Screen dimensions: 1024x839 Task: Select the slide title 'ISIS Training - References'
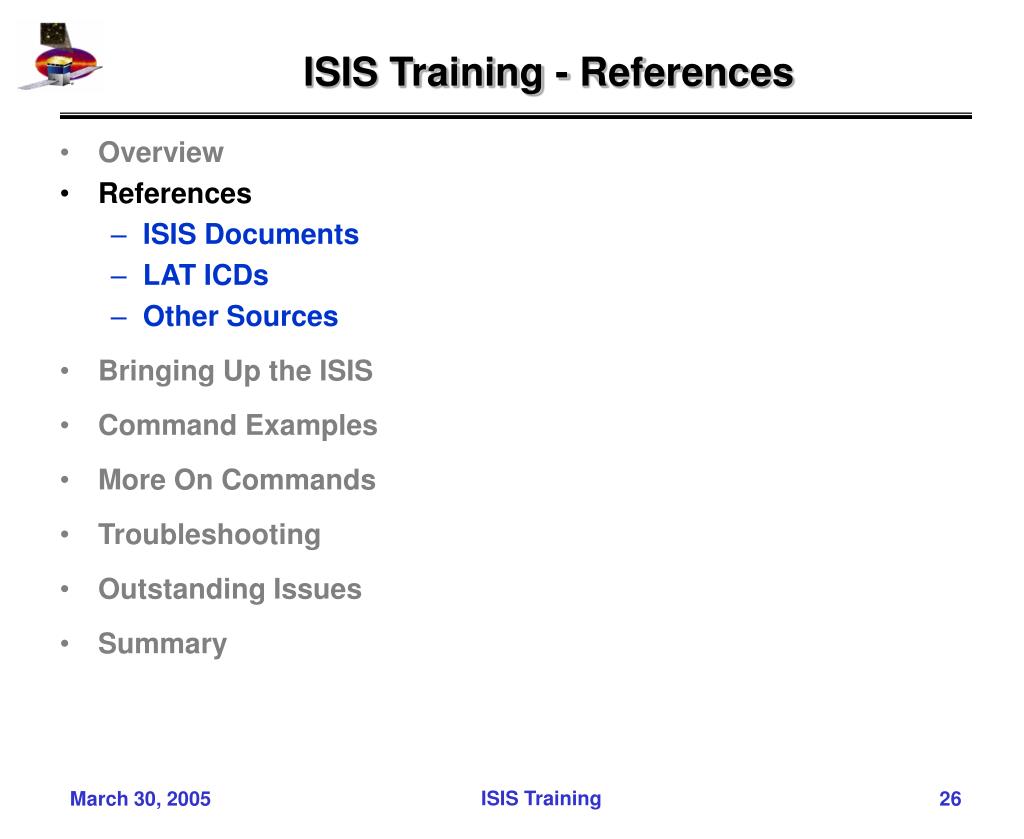[549, 72]
